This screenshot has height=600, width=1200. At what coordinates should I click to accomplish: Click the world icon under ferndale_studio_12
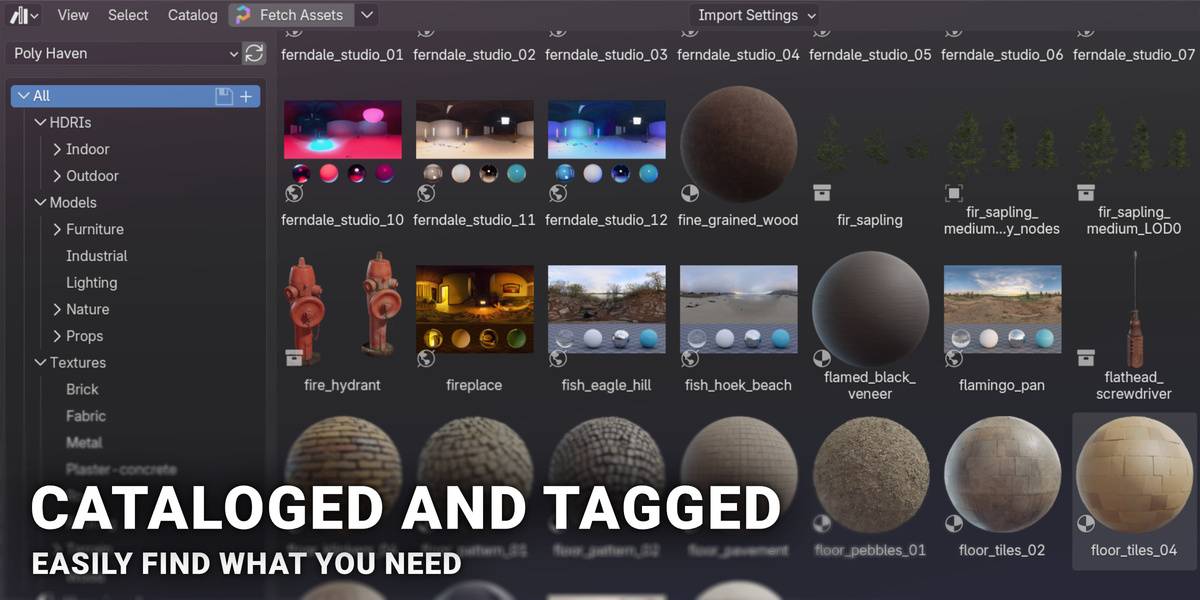pyautogui.click(x=558, y=193)
